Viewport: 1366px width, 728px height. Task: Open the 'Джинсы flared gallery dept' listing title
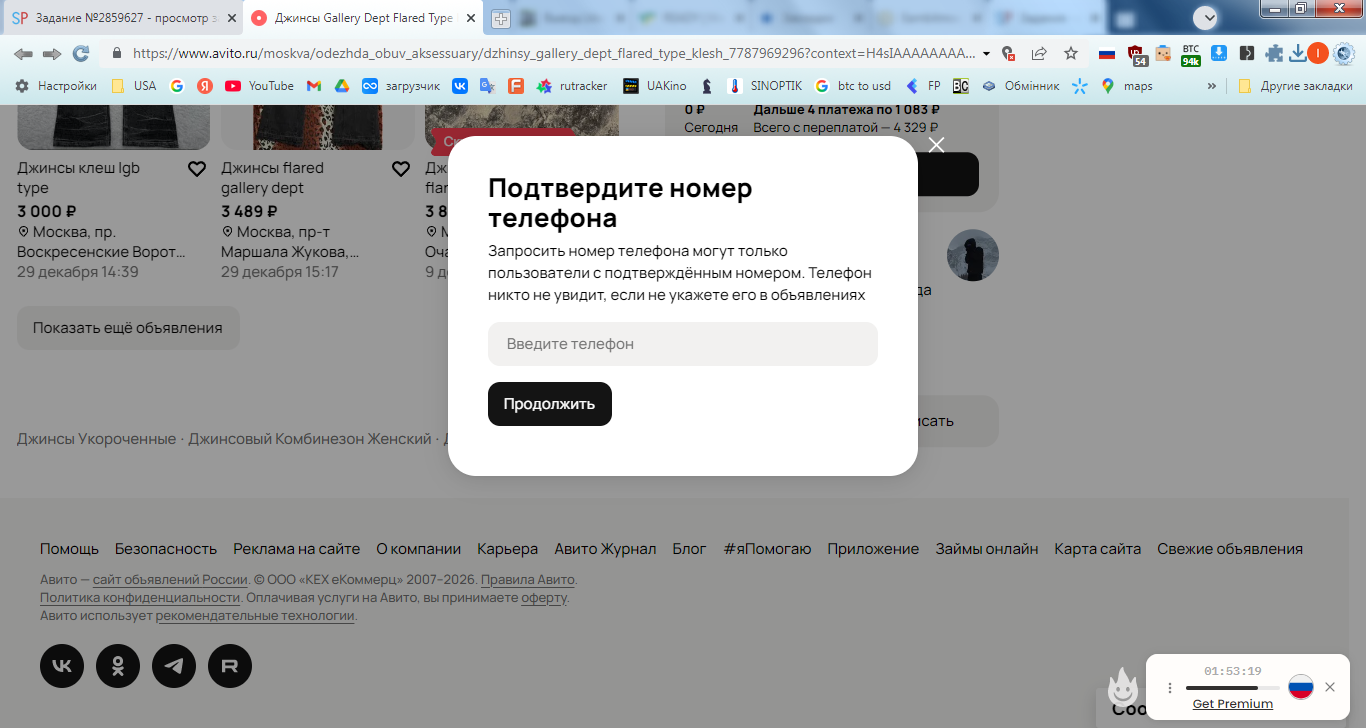[272, 178]
